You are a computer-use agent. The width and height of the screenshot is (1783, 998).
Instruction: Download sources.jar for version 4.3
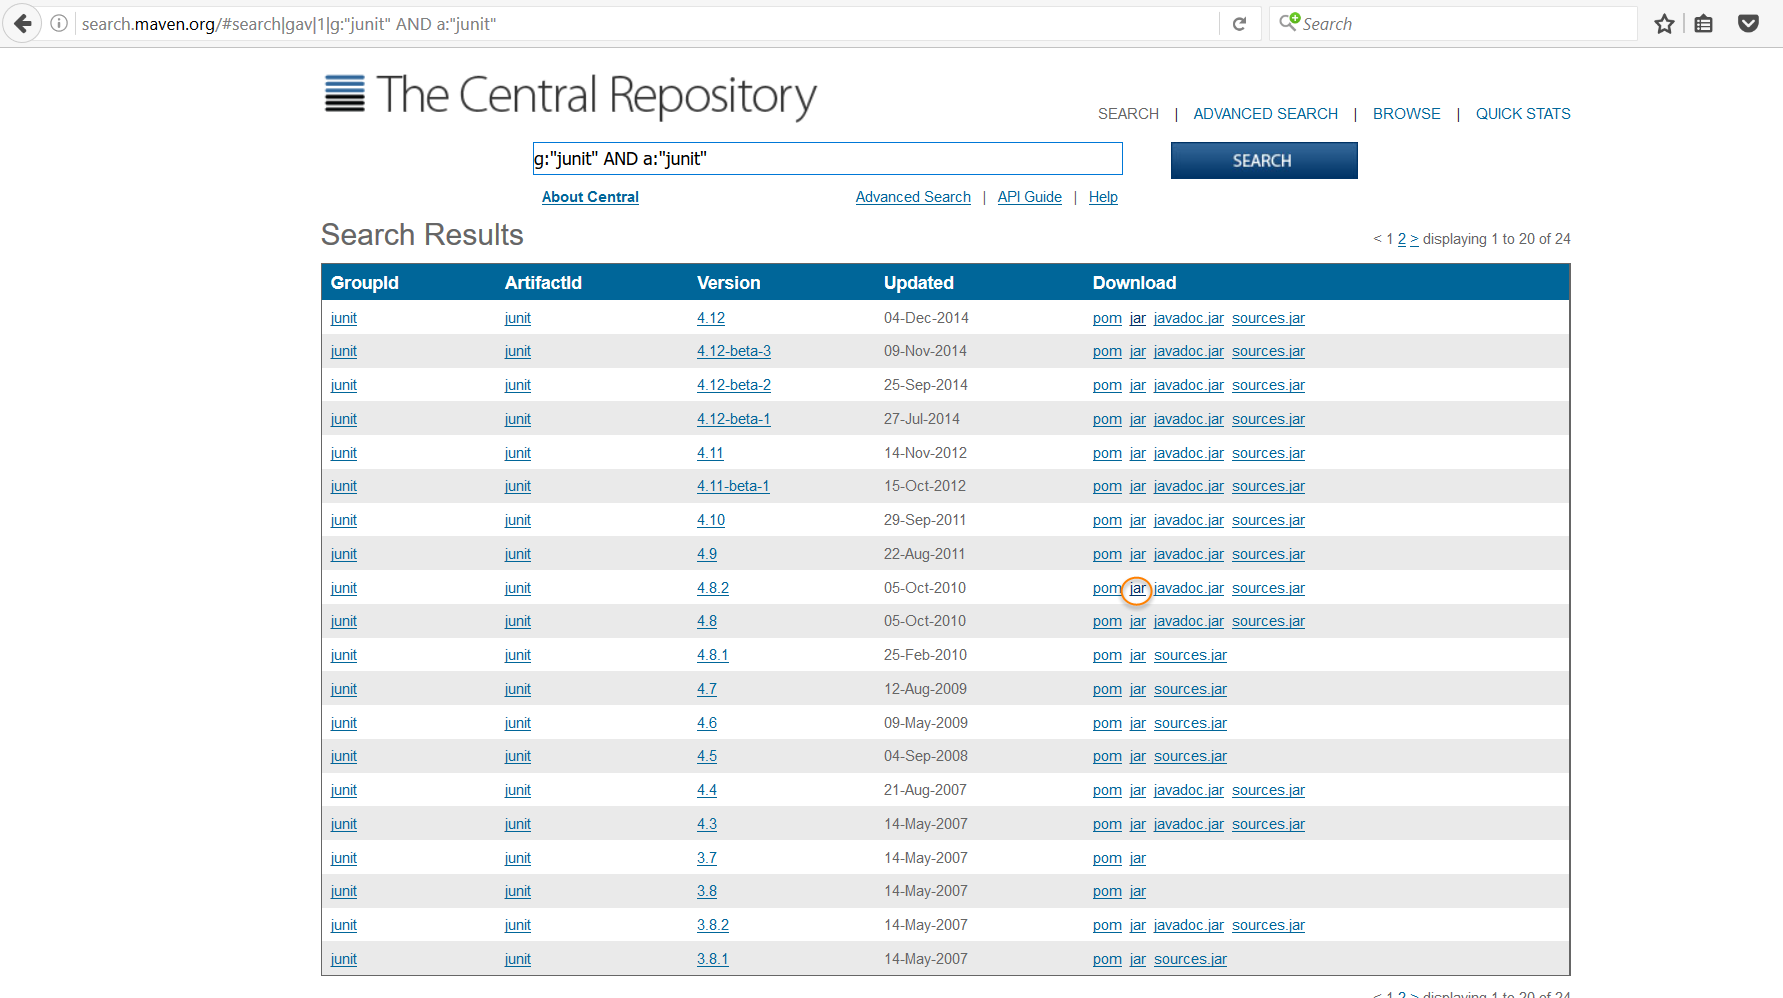tap(1268, 824)
